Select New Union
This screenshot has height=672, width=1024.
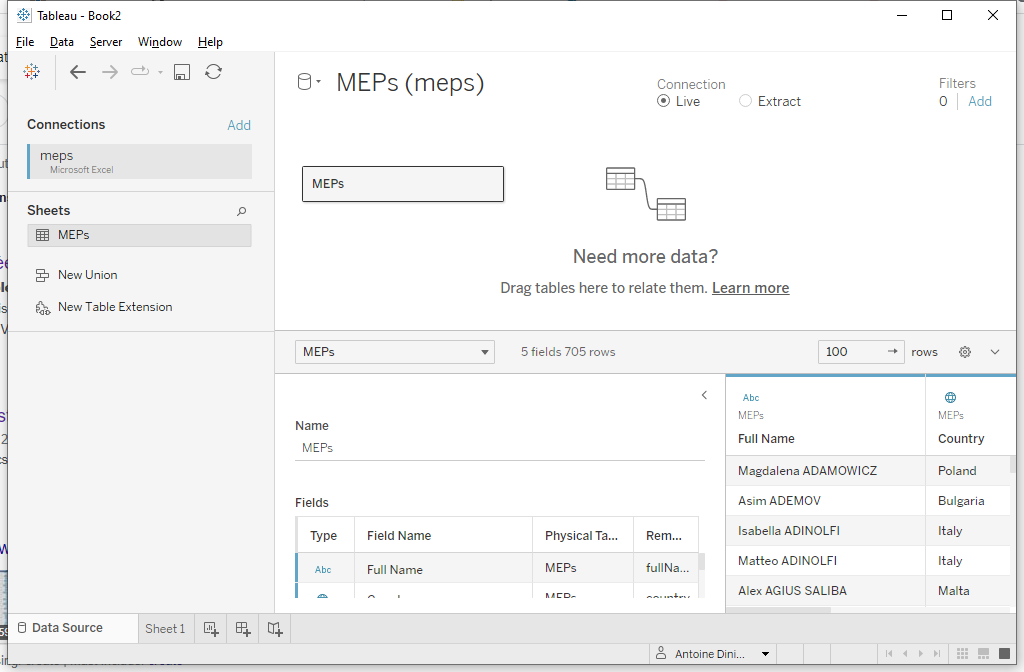[88, 275]
